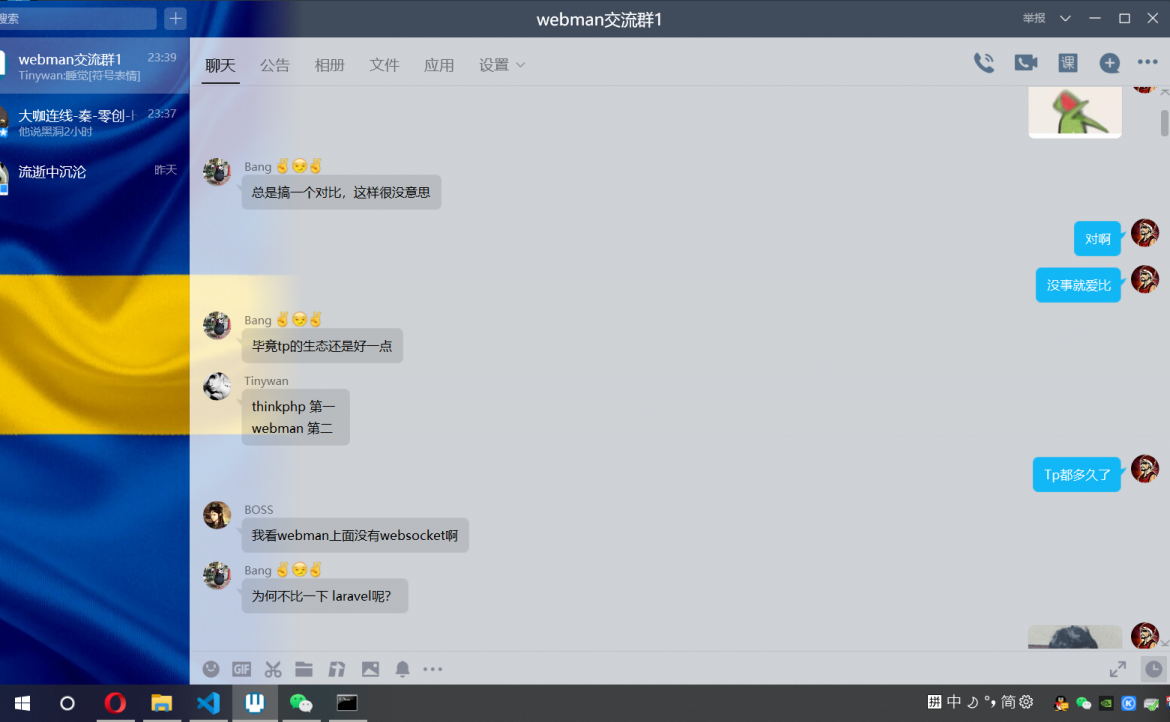Open Cortana search circle on taskbar

click(x=67, y=703)
